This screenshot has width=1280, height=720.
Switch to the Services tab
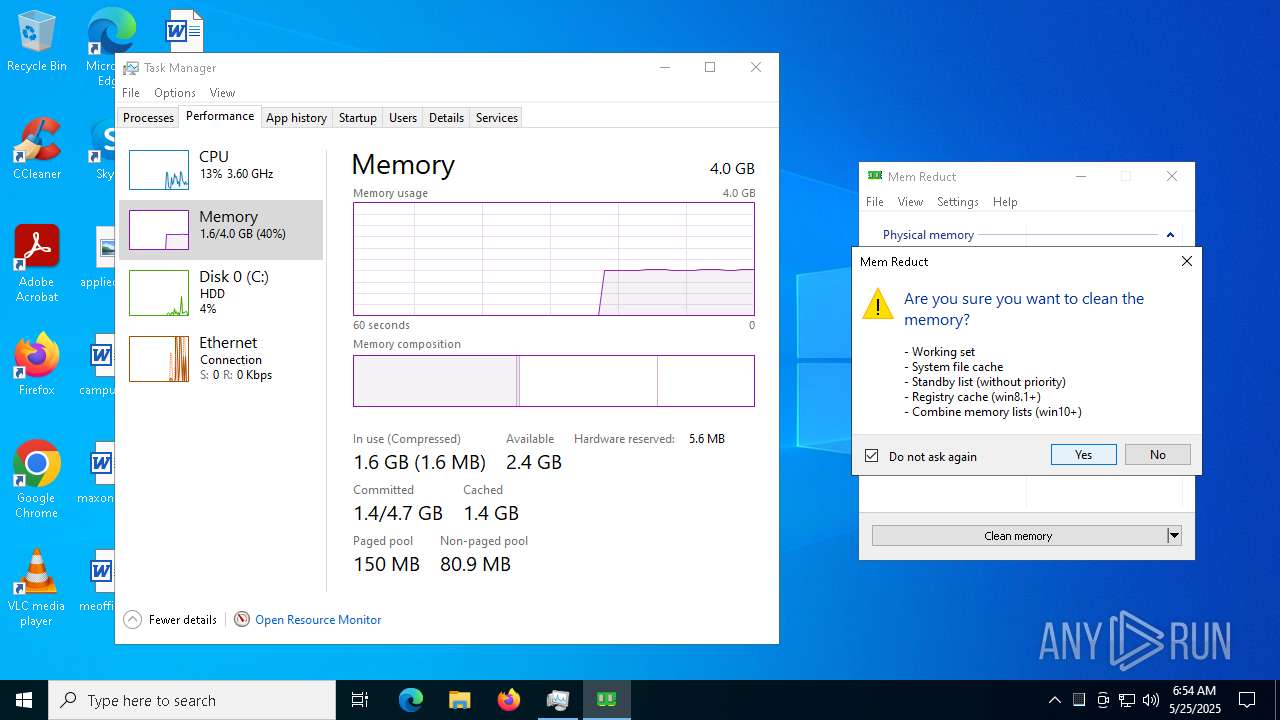(497, 118)
